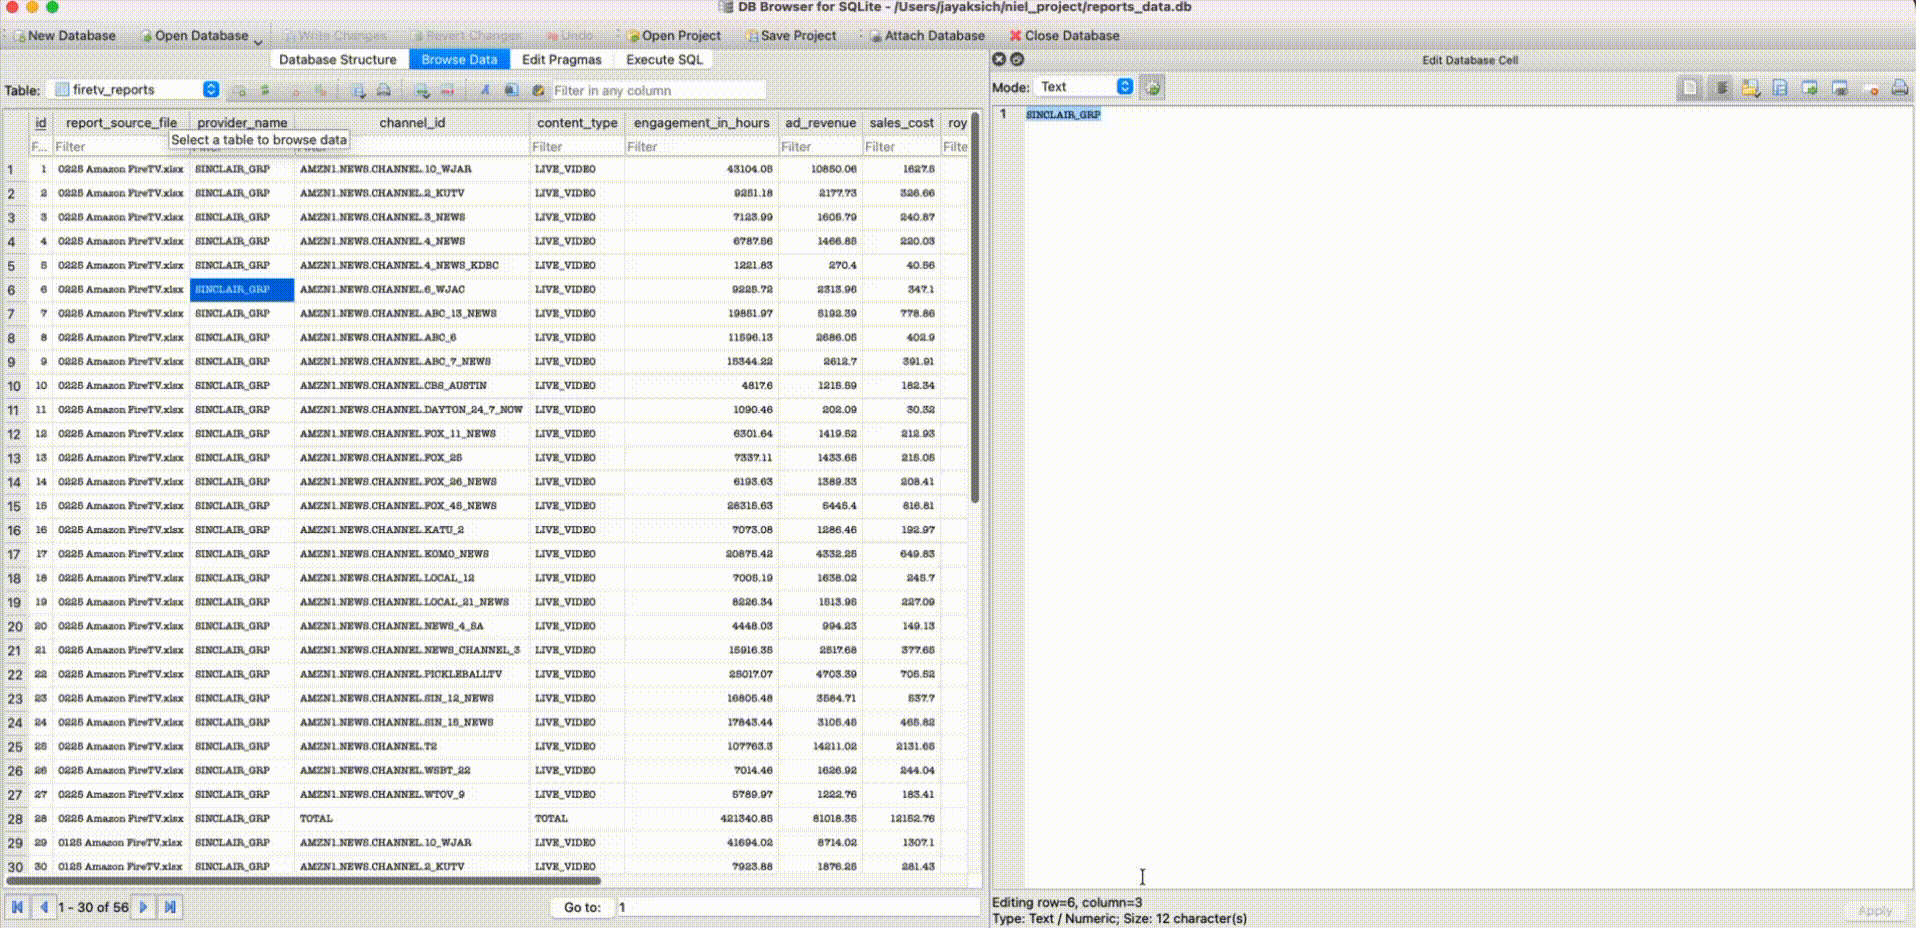1916x928 pixels.
Task: Select the Browse Data tab
Action: (x=459, y=60)
